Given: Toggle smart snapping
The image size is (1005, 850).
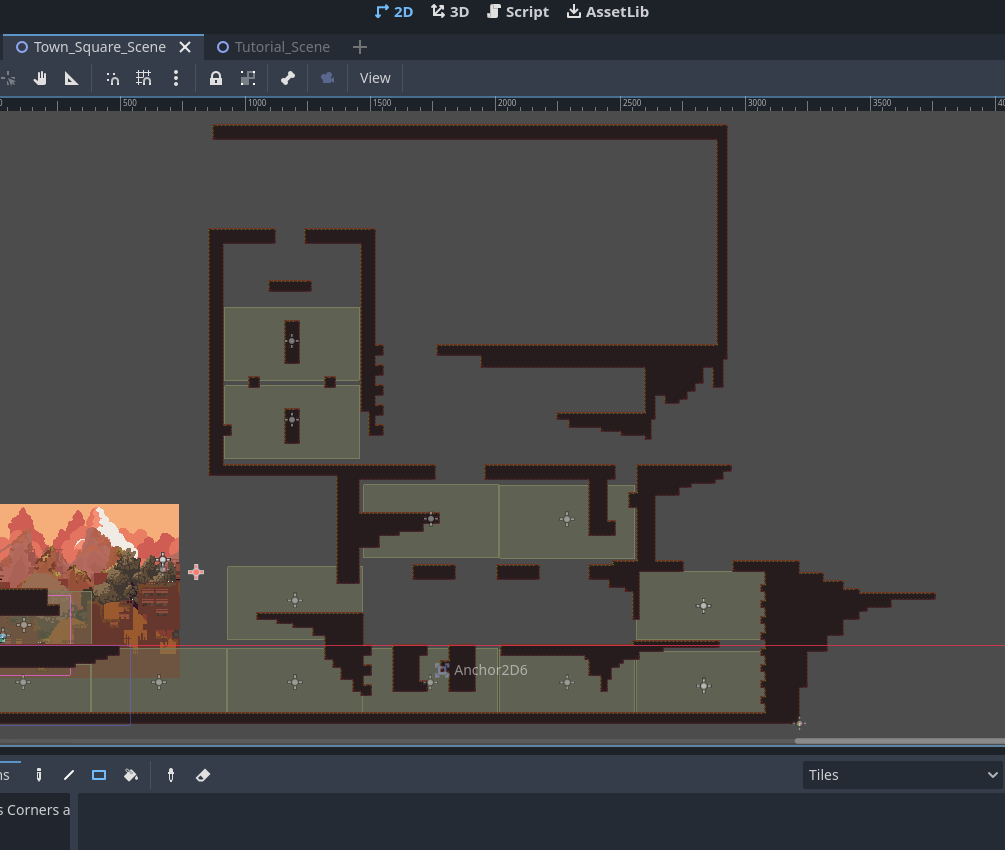Looking at the screenshot, I should tap(113, 78).
